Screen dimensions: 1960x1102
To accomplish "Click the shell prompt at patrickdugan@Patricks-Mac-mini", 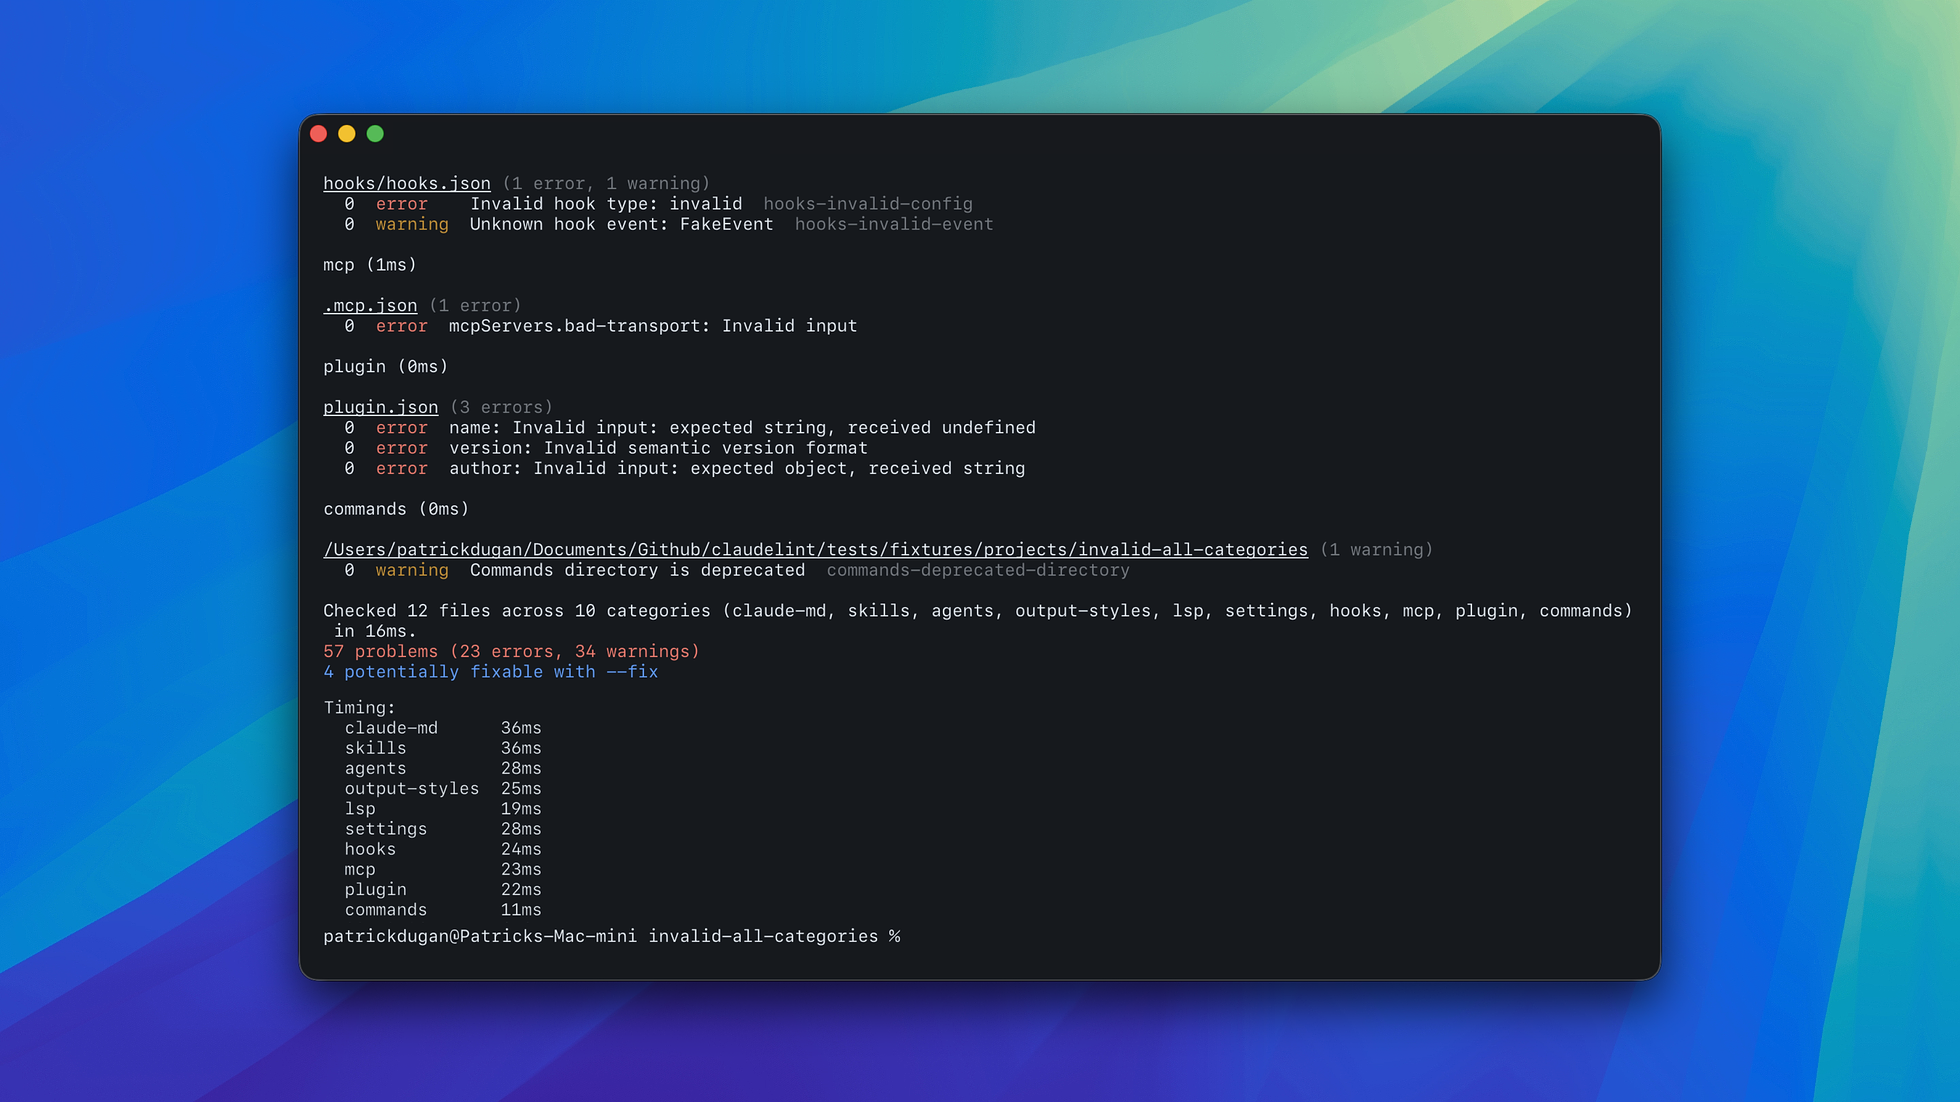I will 611,937.
